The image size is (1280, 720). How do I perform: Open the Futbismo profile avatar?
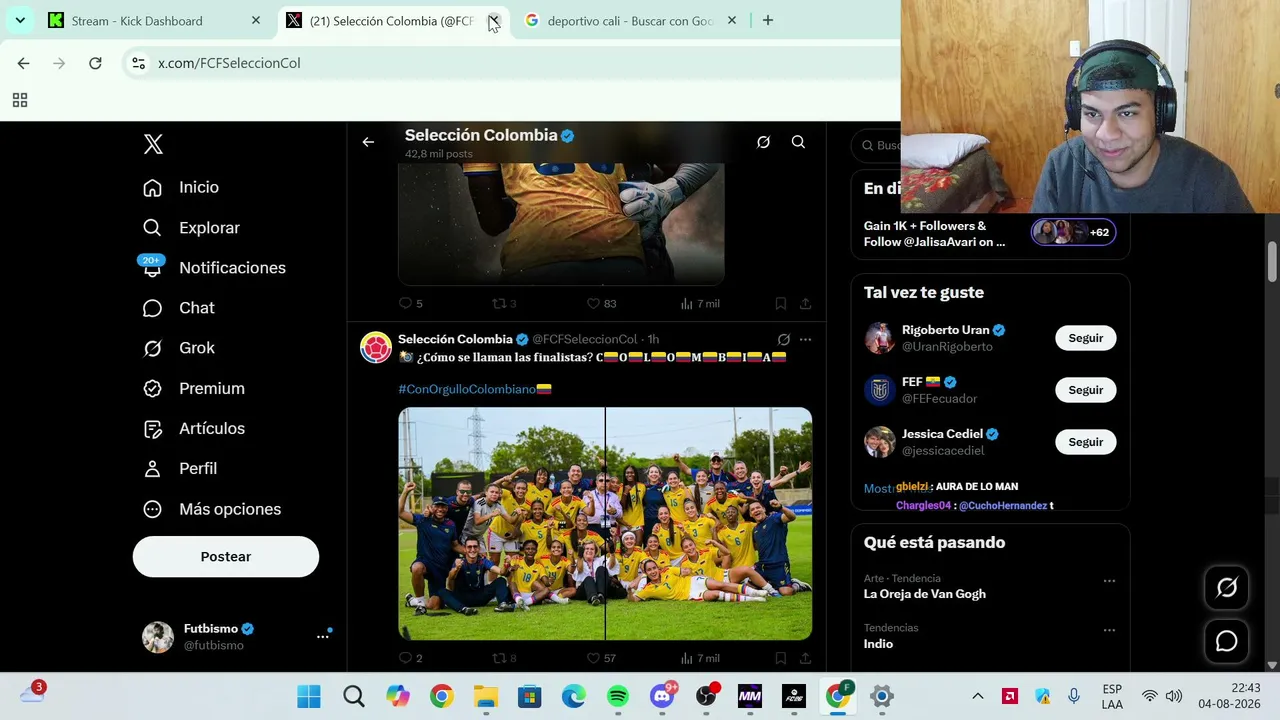click(158, 637)
